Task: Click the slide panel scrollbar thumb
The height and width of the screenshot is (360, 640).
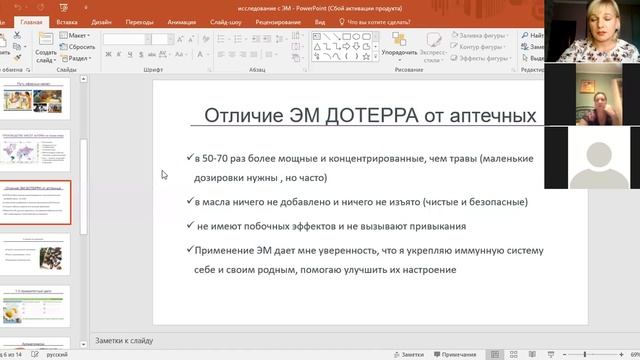Action: point(83,187)
